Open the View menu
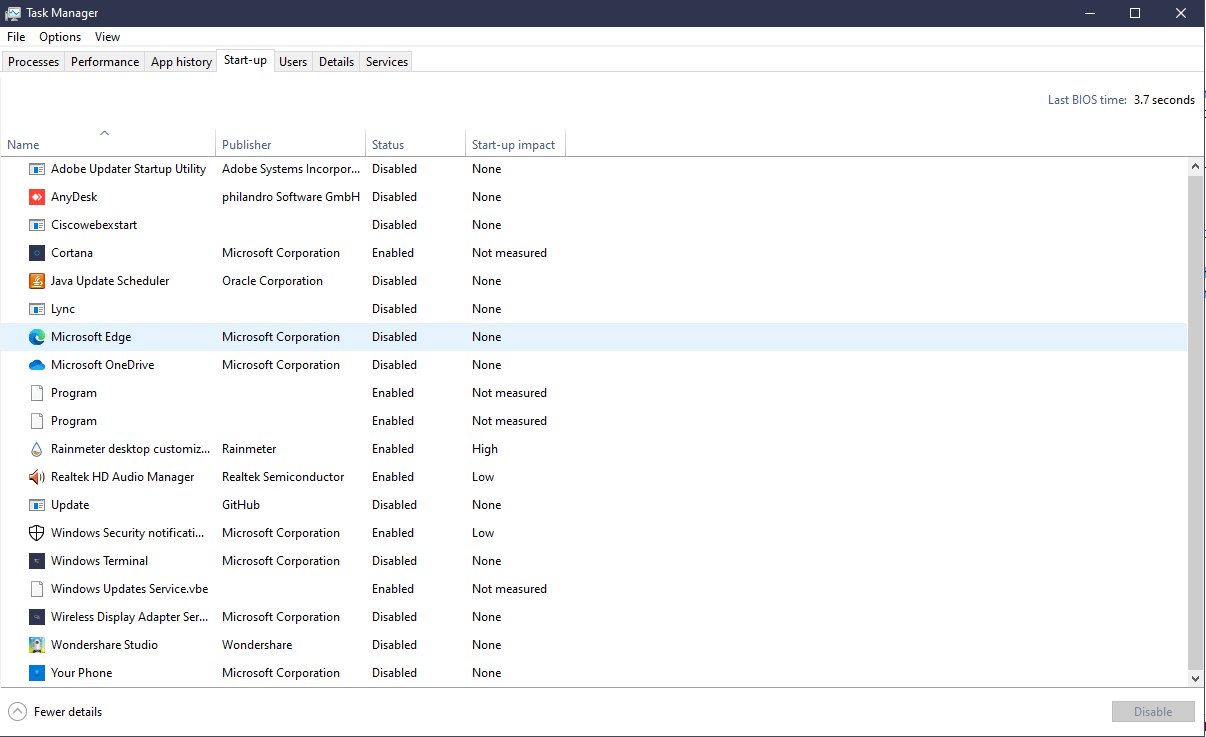 [107, 37]
